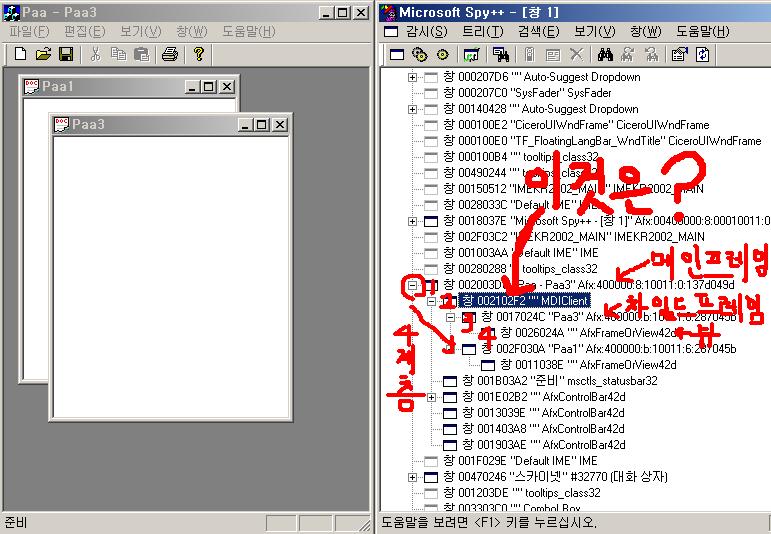Select tree row 00280288 tooltips_class32
Image resolution: width=771 pixels, height=534 pixels.
(520, 269)
